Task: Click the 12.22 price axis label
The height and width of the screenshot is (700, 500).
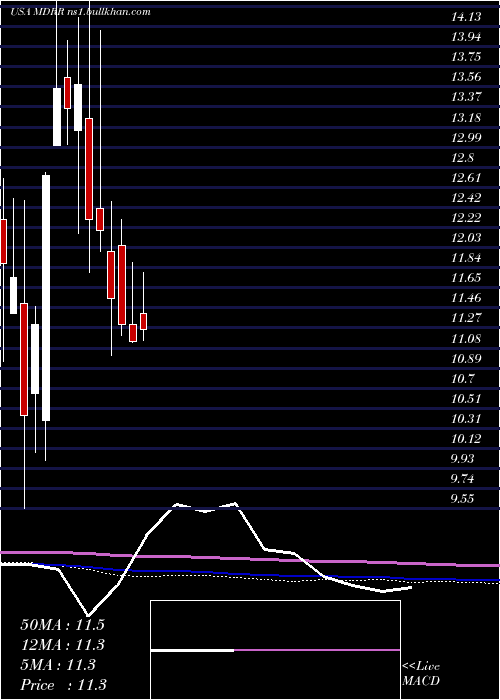Action: 466,218
